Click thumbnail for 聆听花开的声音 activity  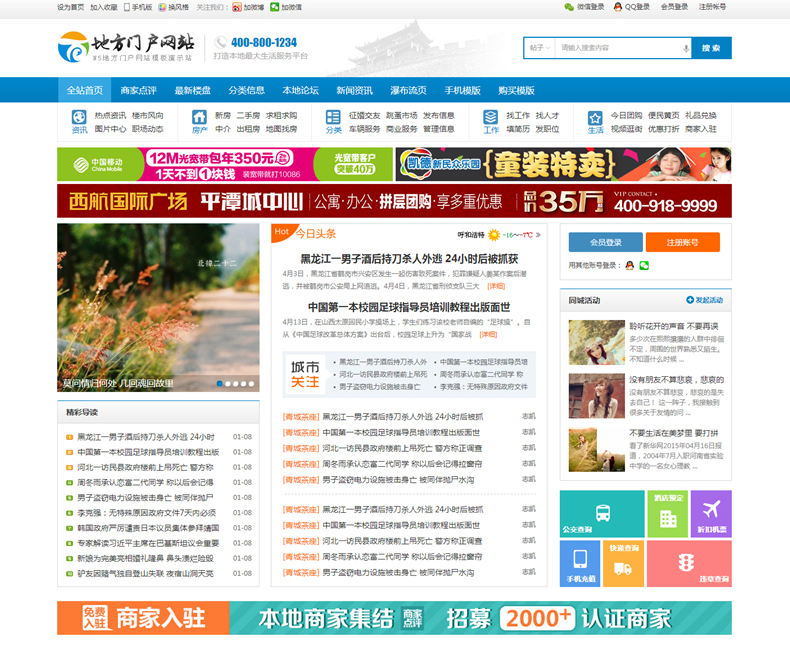(597, 342)
